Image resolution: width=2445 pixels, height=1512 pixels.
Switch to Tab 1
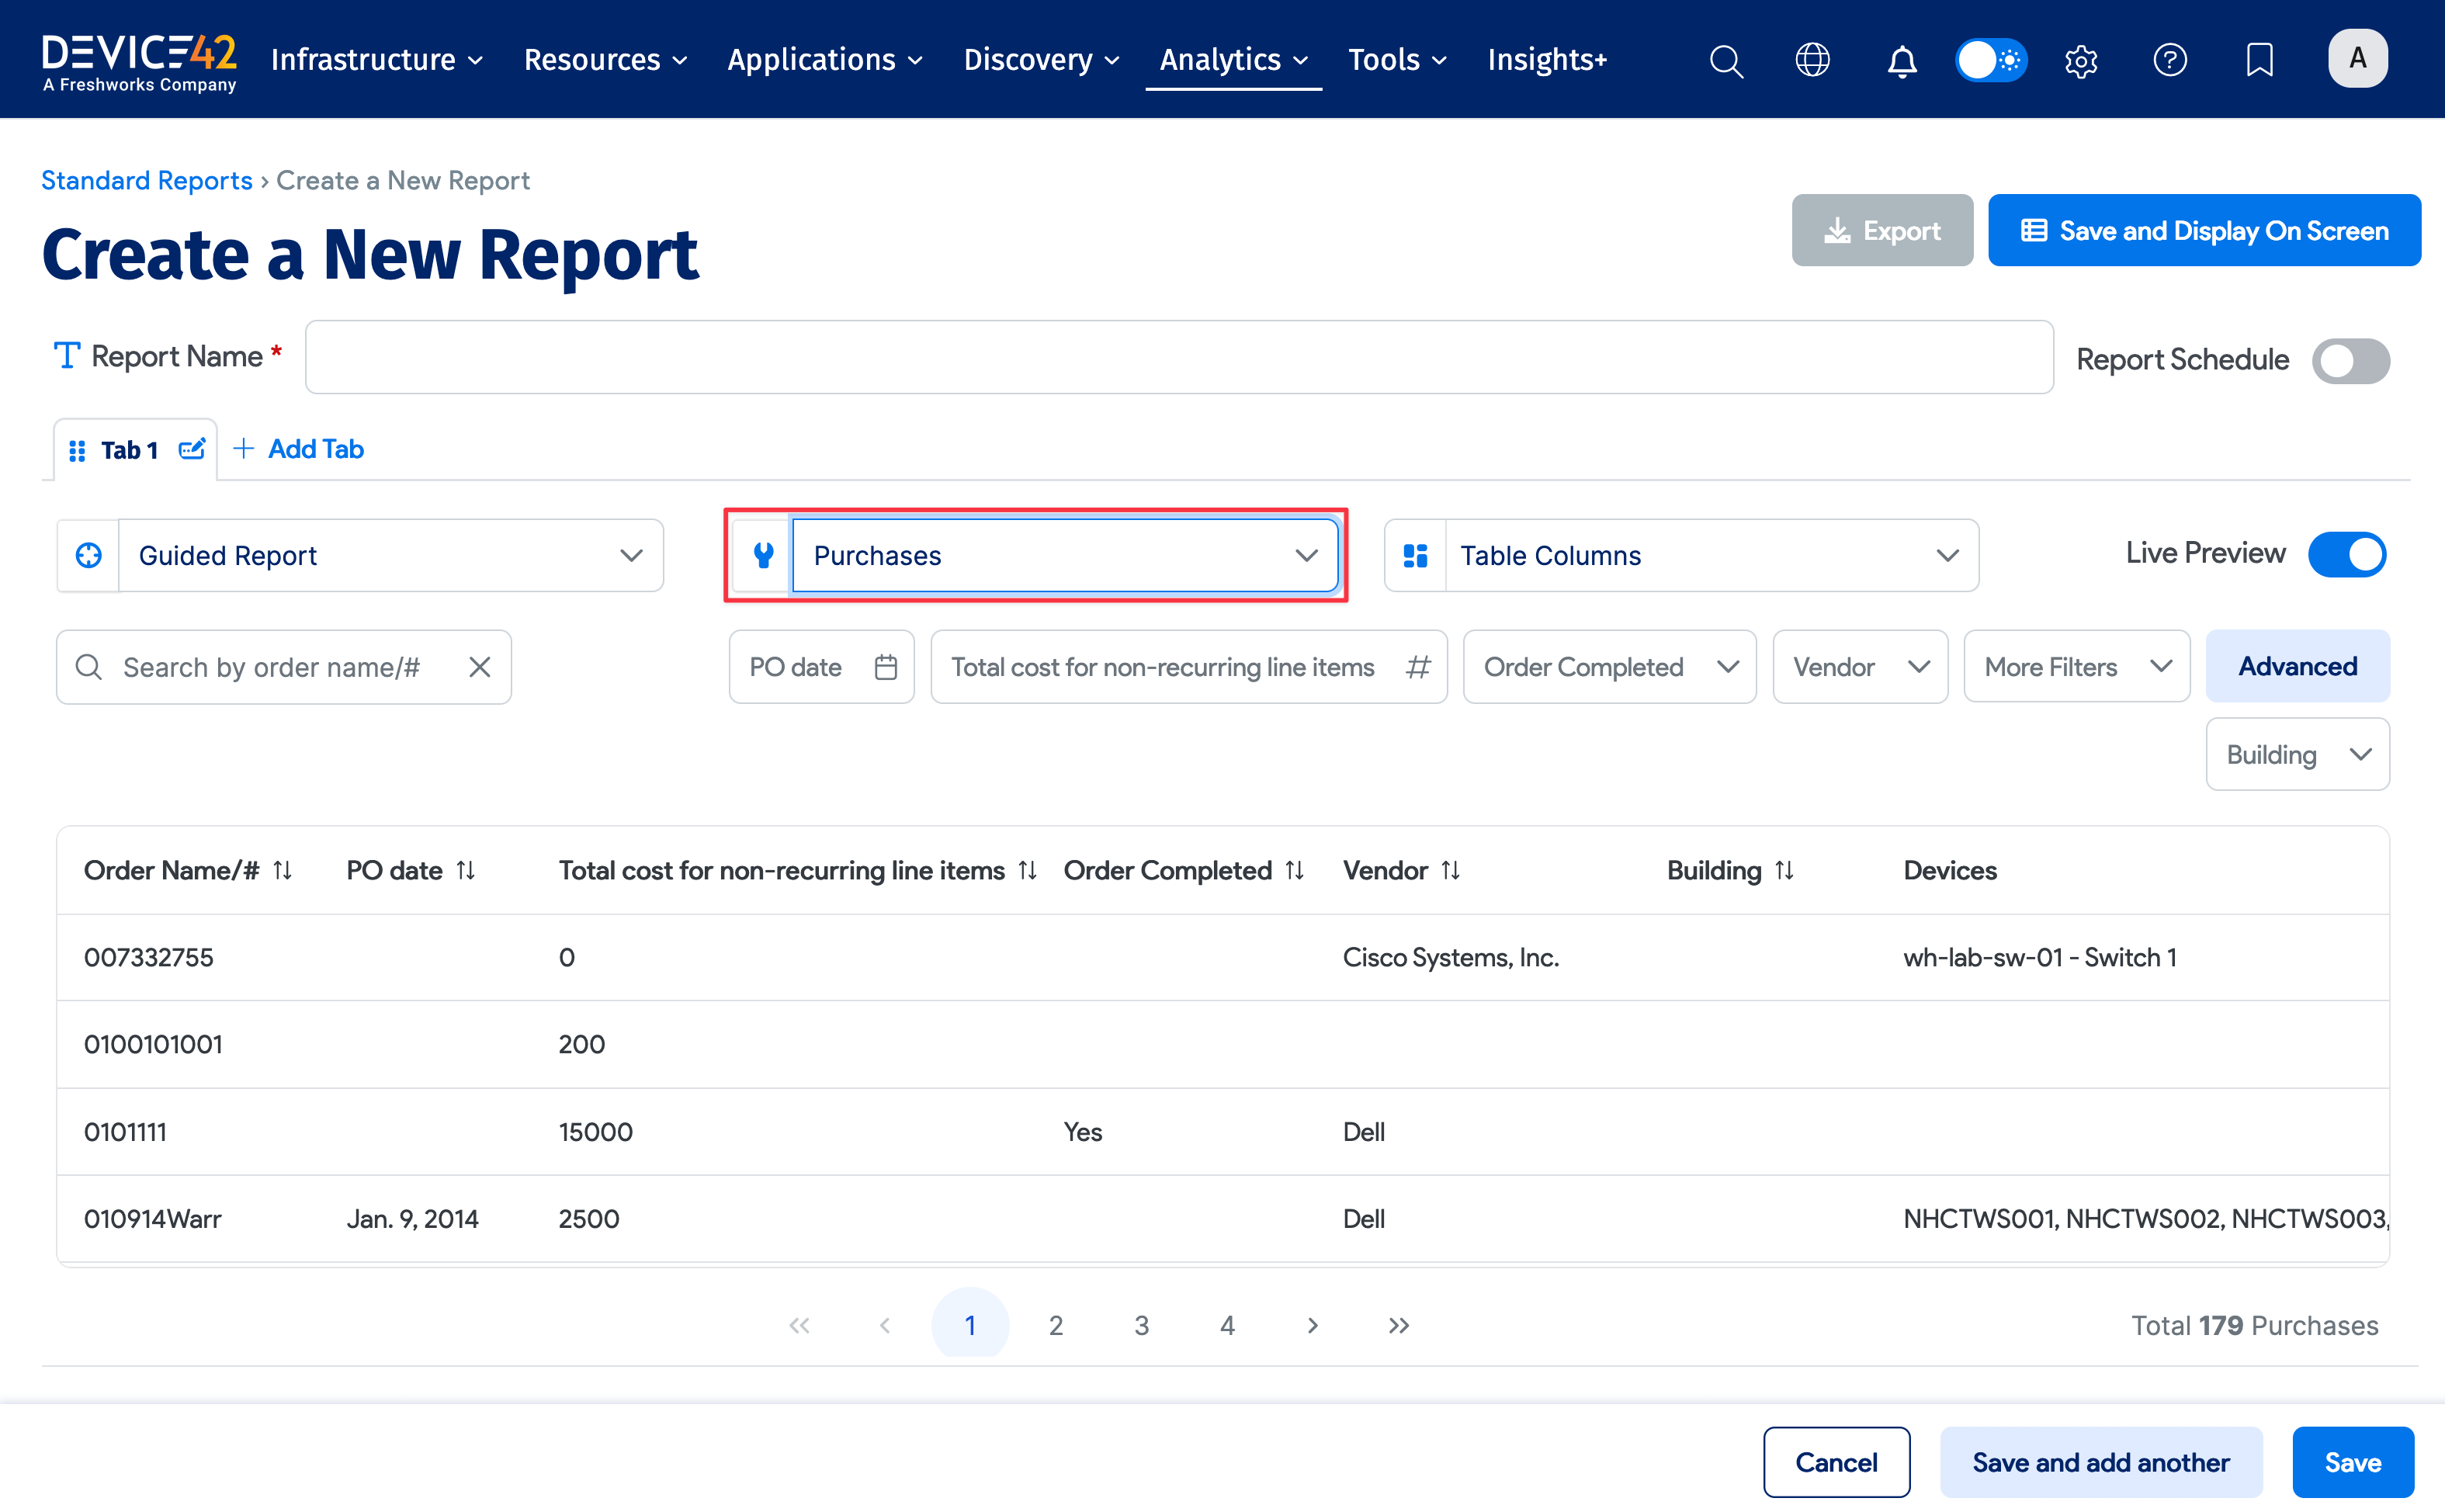click(128, 449)
